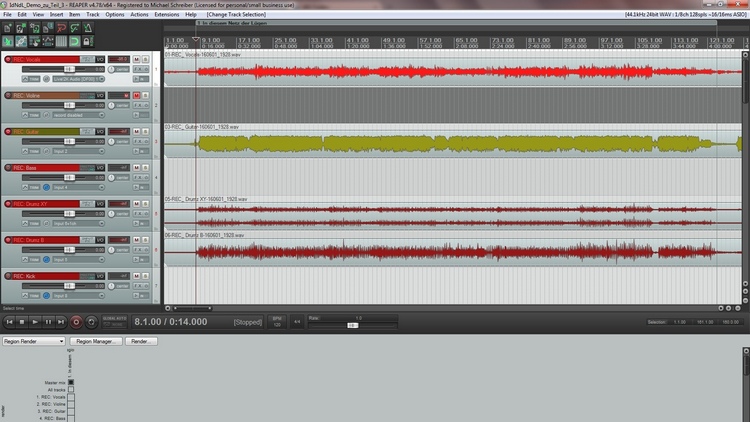
Task: Click the Redo toolbar icon
Action: [x=75, y=28]
